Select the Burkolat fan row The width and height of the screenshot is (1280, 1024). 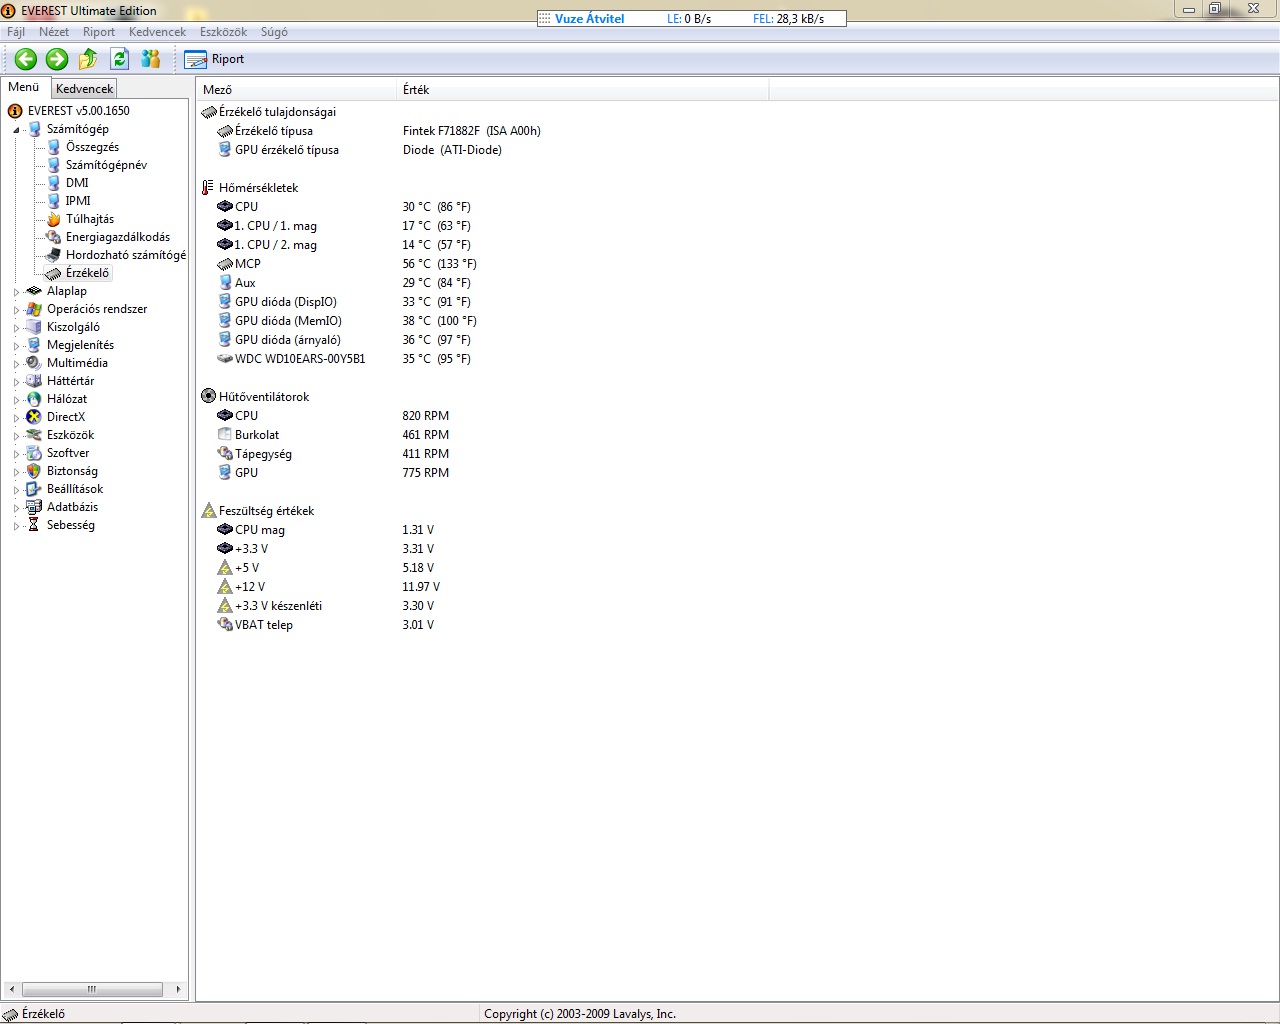[x=333, y=435]
